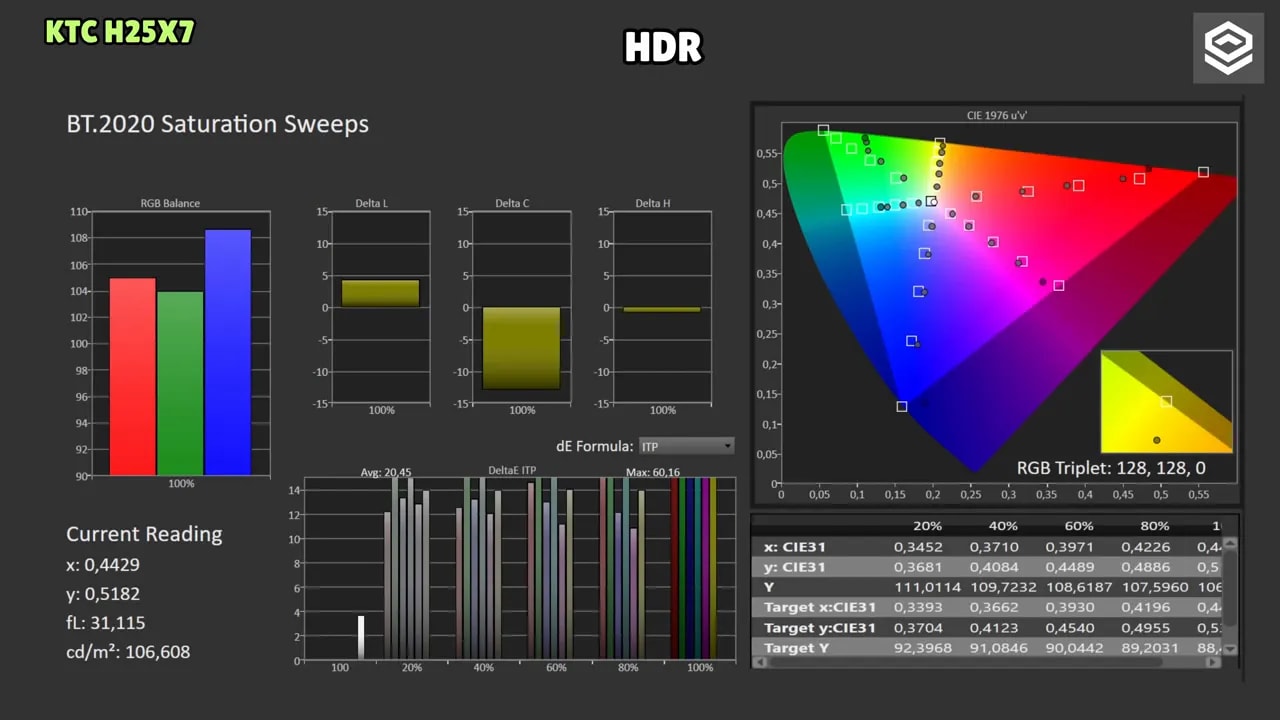This screenshot has height=720, width=1280.
Task: Click the fL: 31,115 reading
Action: point(106,623)
